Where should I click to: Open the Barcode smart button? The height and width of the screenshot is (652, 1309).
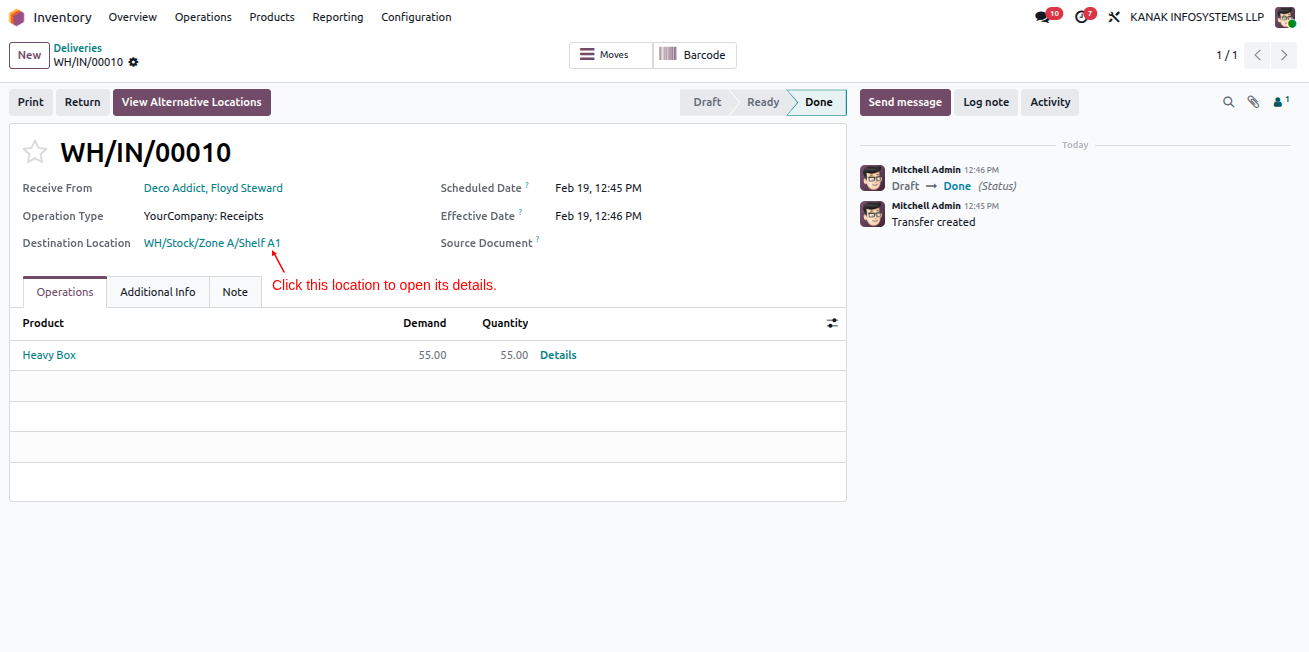click(x=695, y=55)
